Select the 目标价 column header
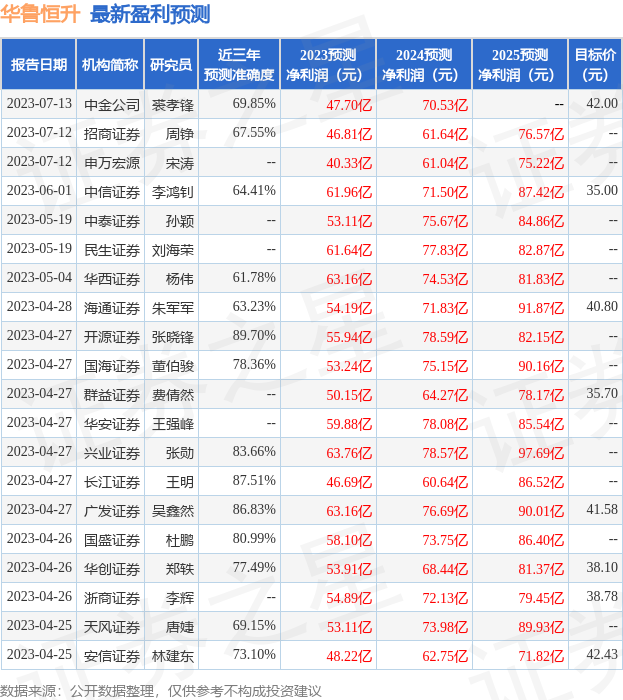This screenshot has height=700, width=623. coord(595,65)
